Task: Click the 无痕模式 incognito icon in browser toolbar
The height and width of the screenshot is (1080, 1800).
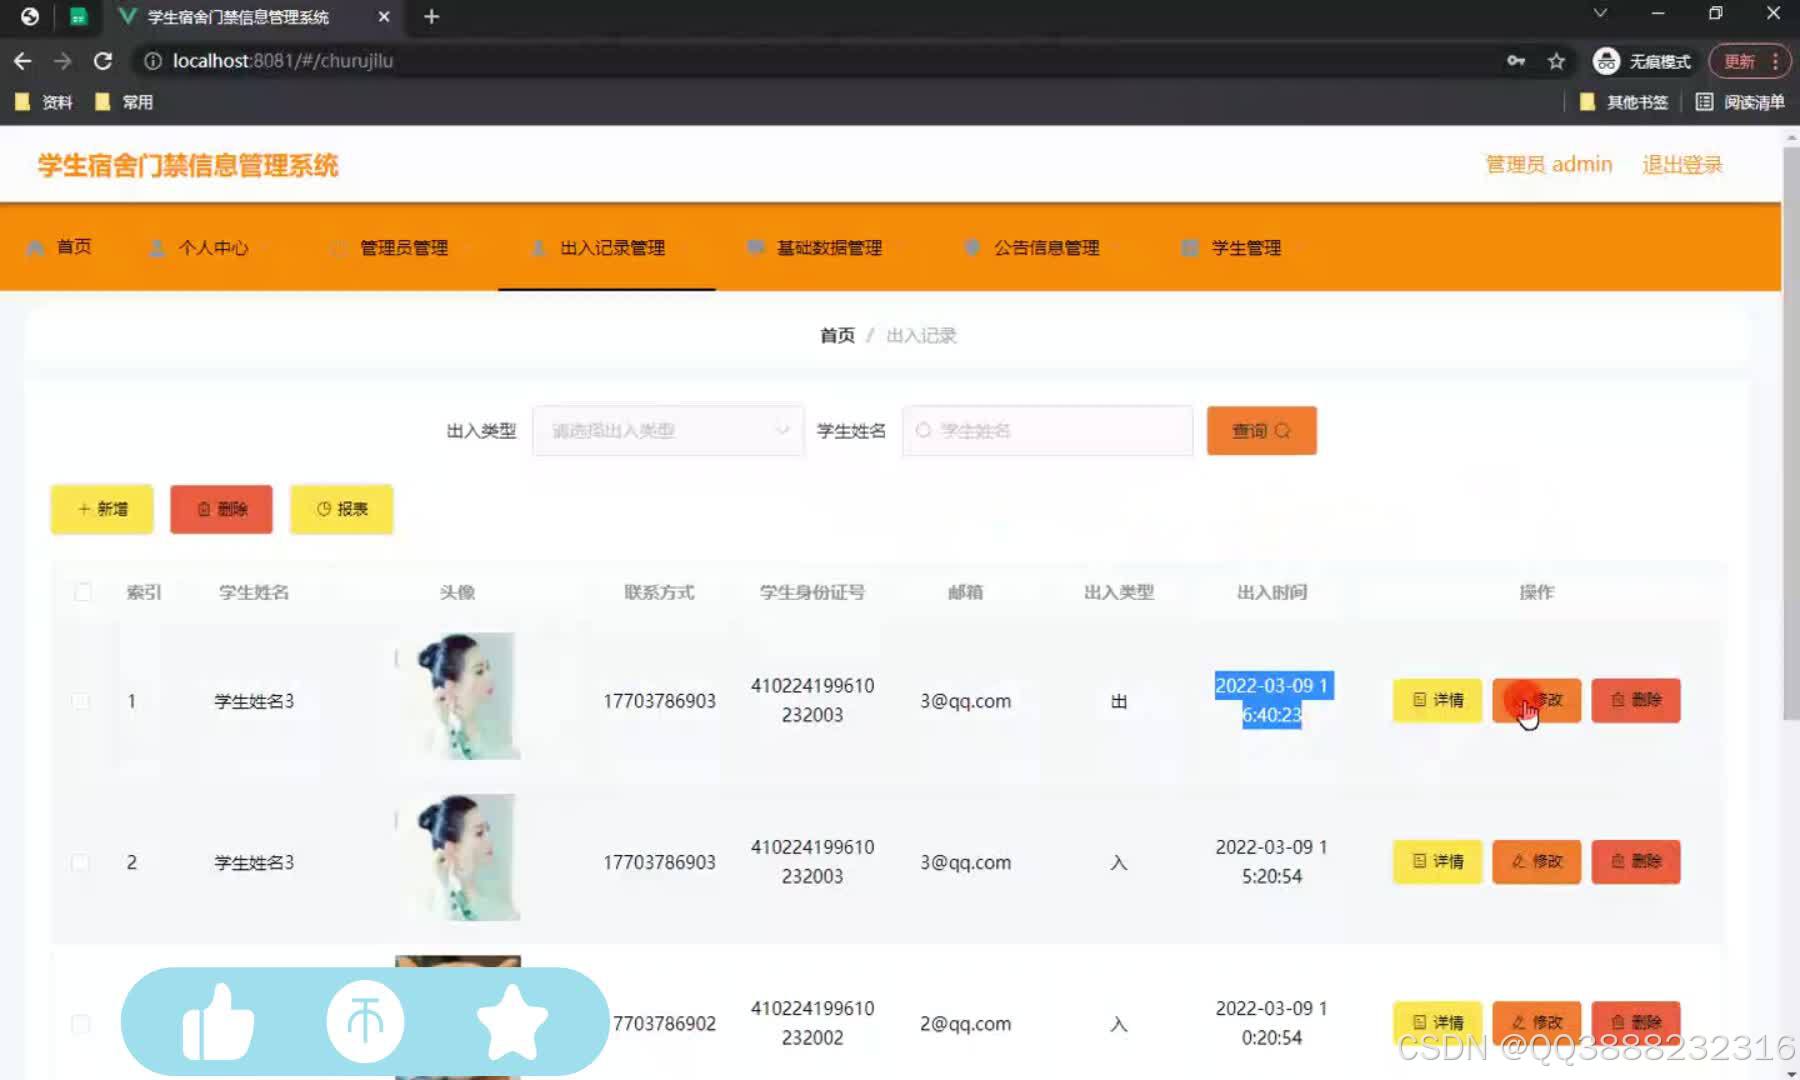Action: coord(1606,60)
